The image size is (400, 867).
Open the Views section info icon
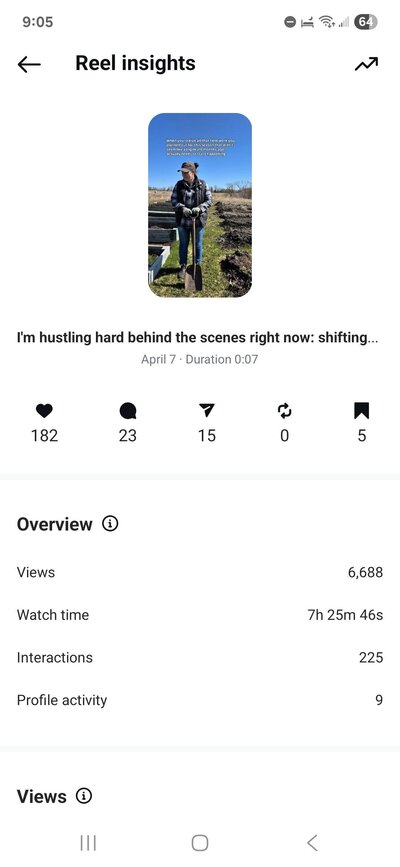click(x=84, y=796)
